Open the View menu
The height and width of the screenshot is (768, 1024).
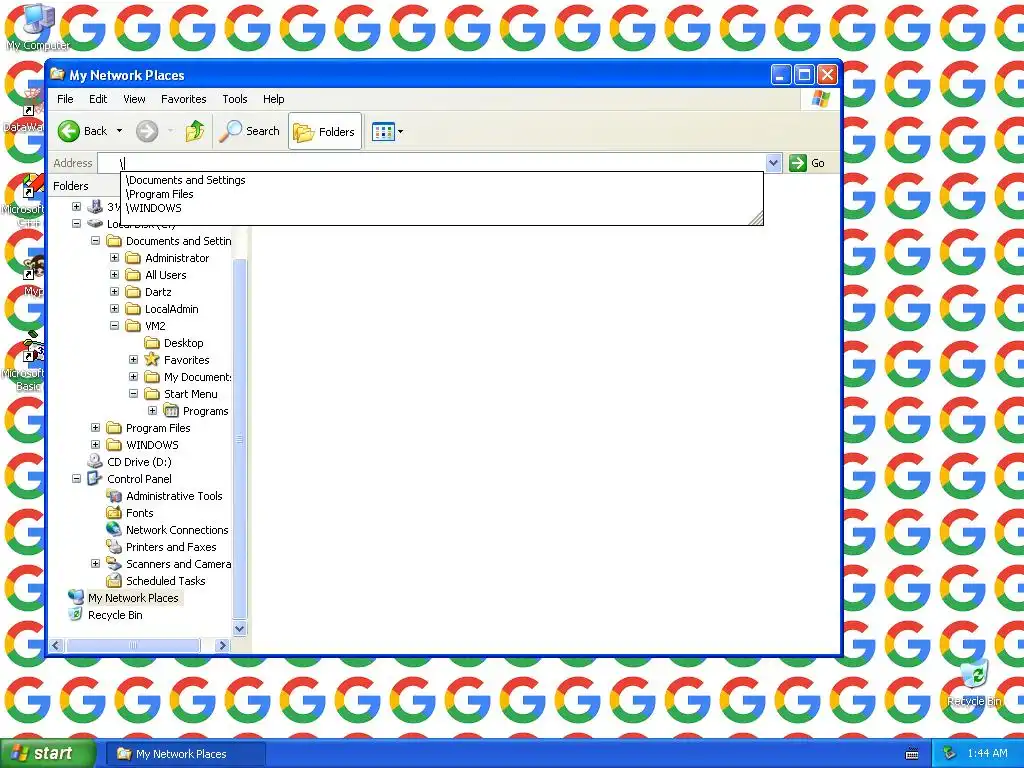point(134,99)
